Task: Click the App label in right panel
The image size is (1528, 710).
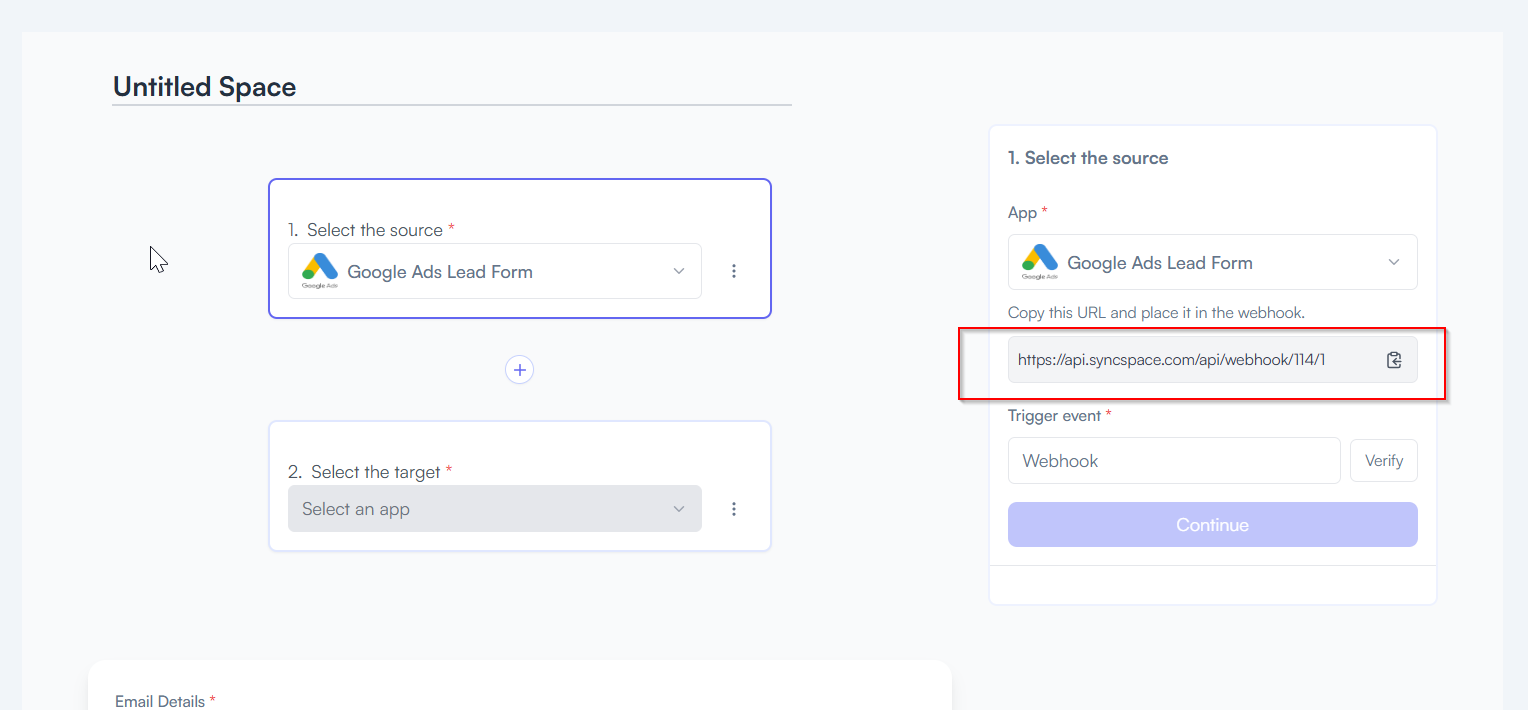Action: pyautogui.click(x=1028, y=212)
